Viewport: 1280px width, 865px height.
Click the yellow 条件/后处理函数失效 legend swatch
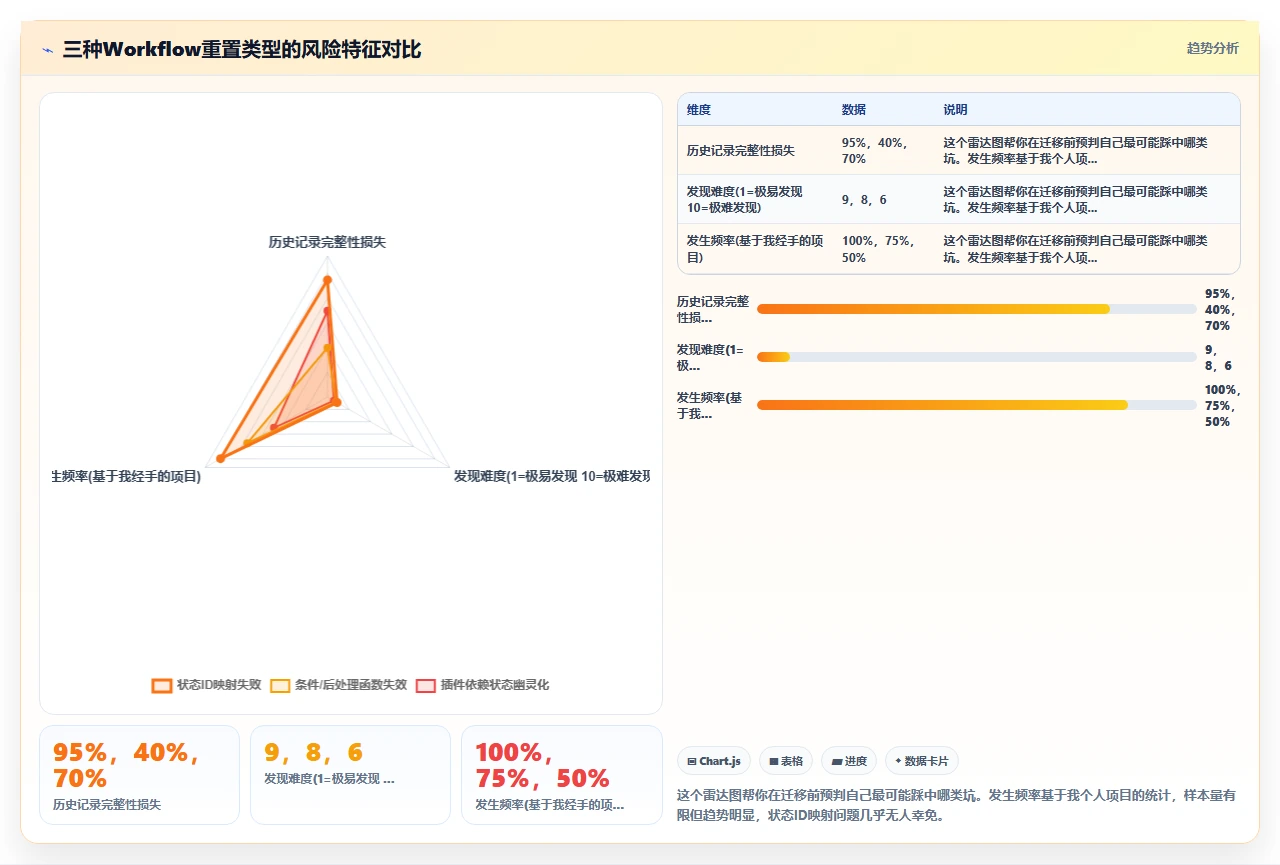(x=280, y=685)
